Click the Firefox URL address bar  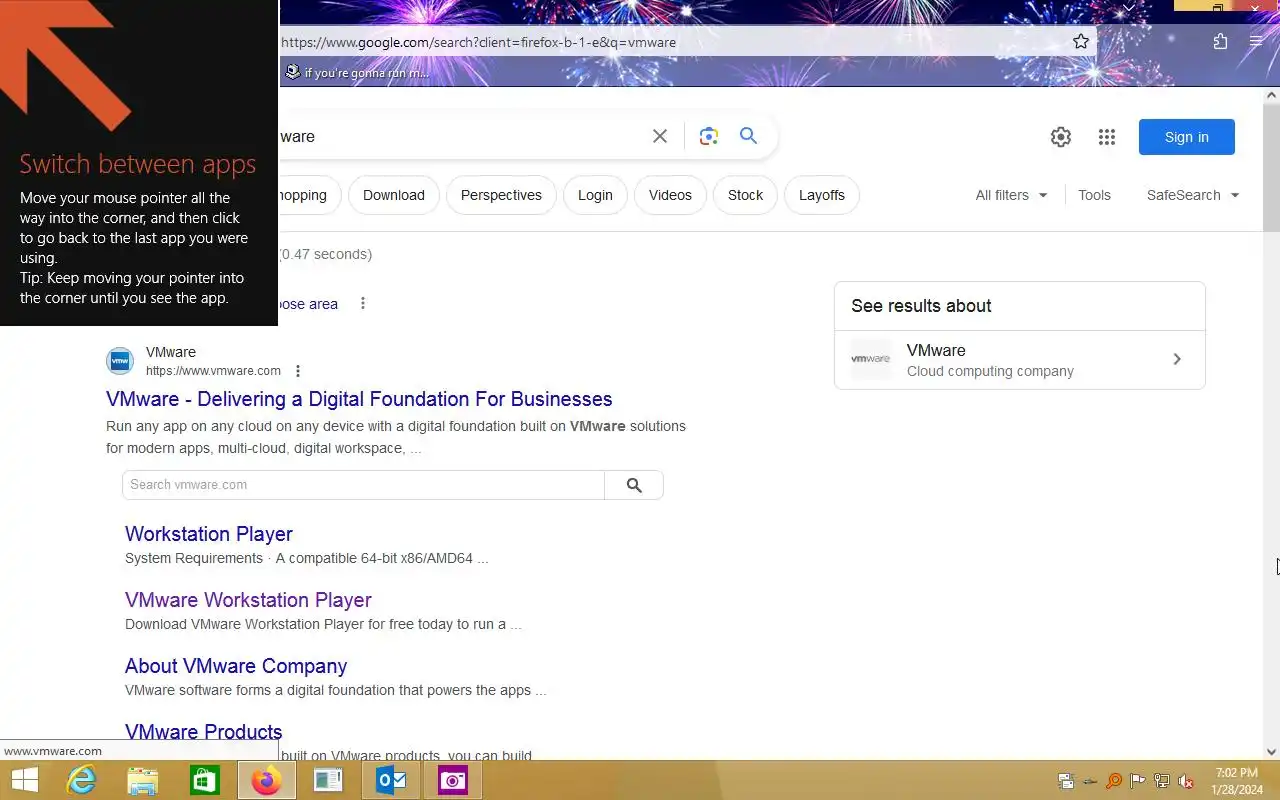[670, 42]
